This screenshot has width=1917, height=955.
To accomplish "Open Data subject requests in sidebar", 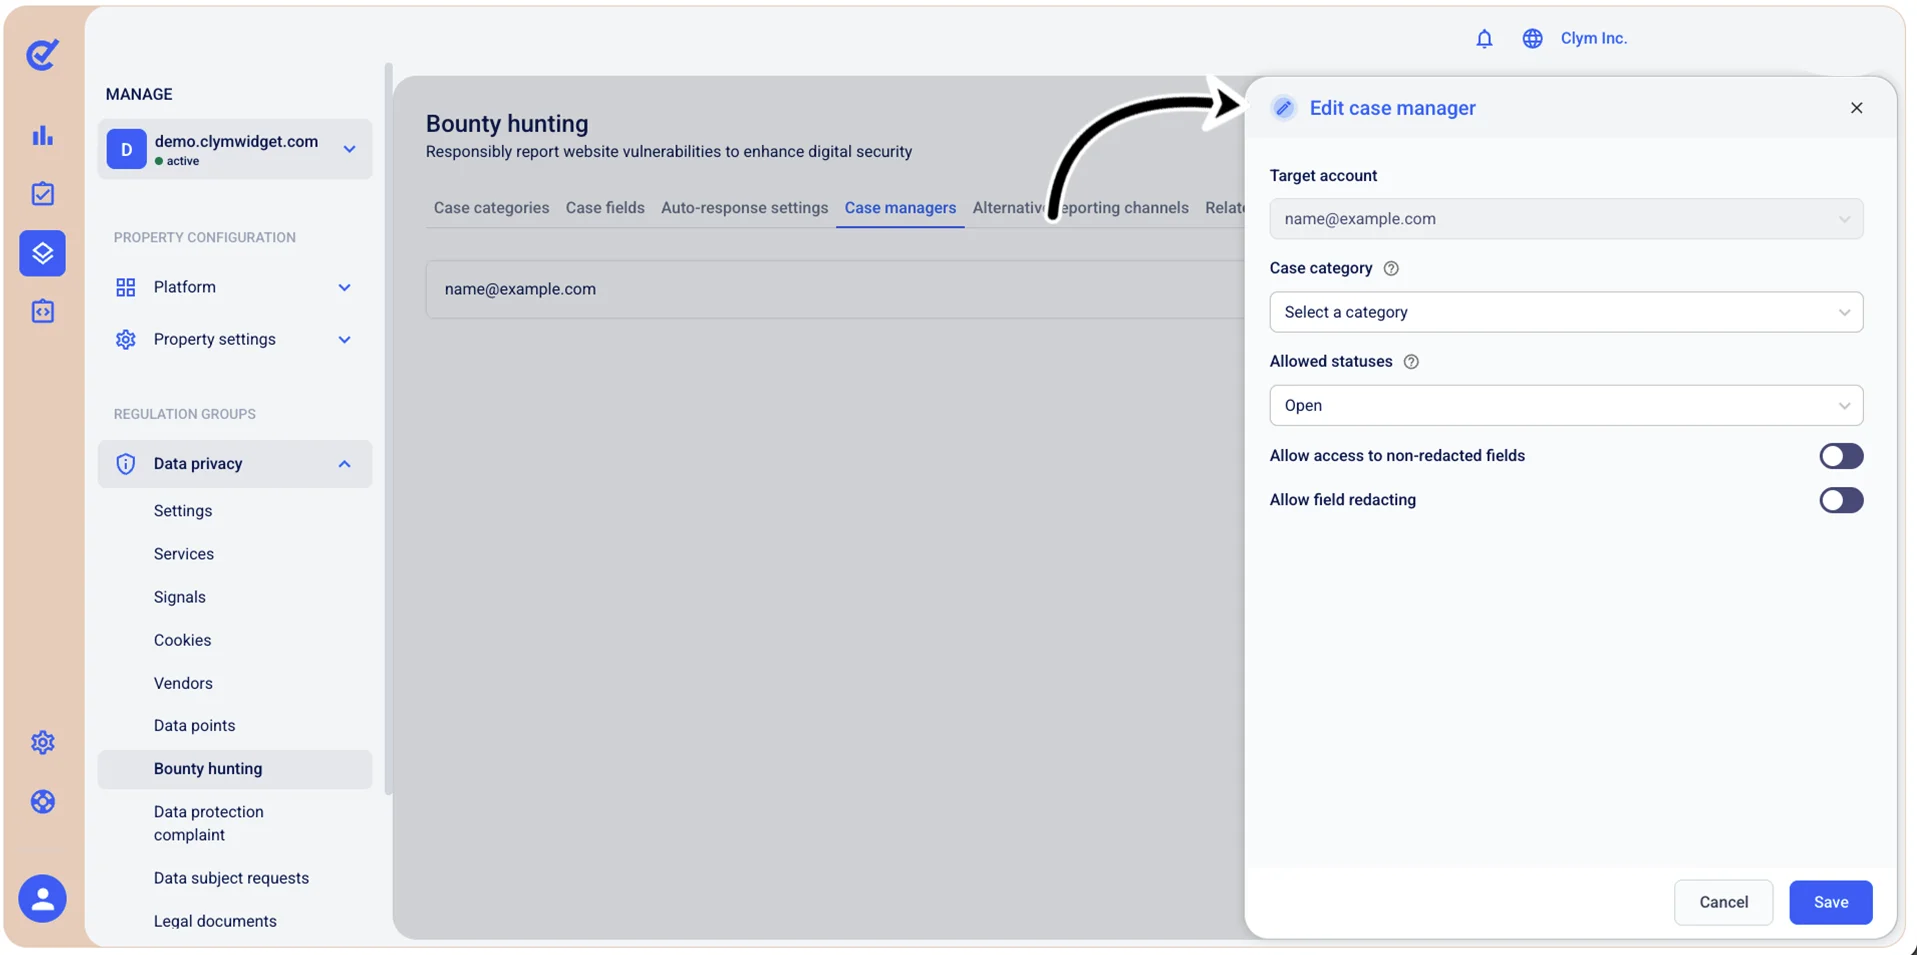I will tap(231, 878).
